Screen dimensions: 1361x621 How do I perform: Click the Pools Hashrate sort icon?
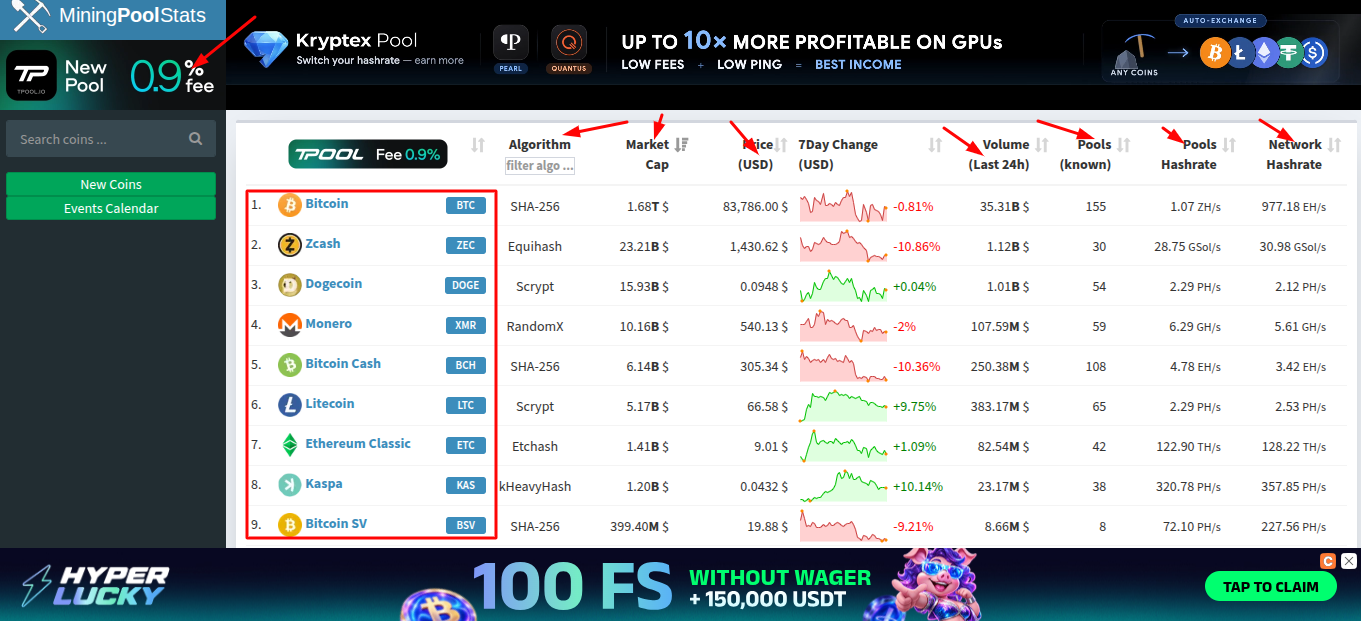[1229, 145]
